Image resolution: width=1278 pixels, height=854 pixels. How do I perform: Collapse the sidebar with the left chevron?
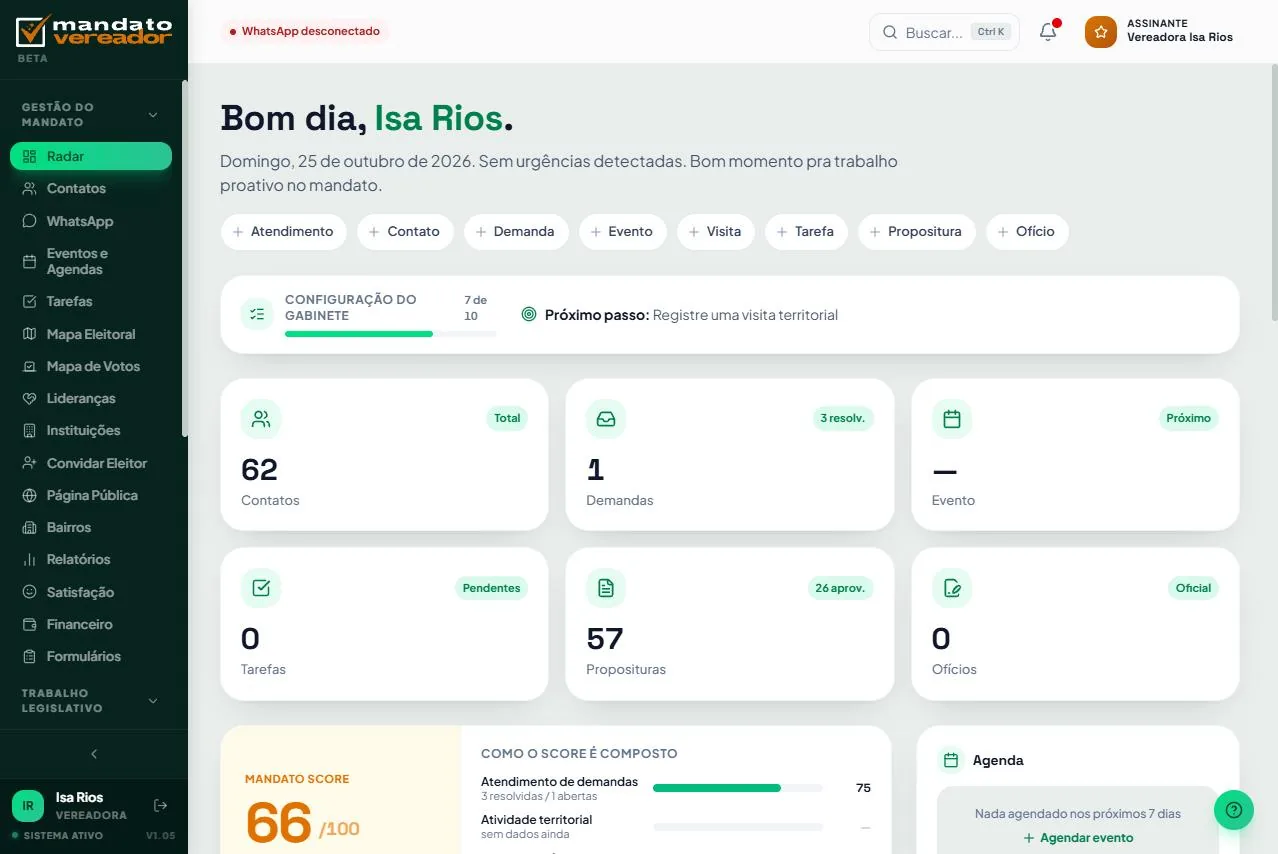(94, 754)
